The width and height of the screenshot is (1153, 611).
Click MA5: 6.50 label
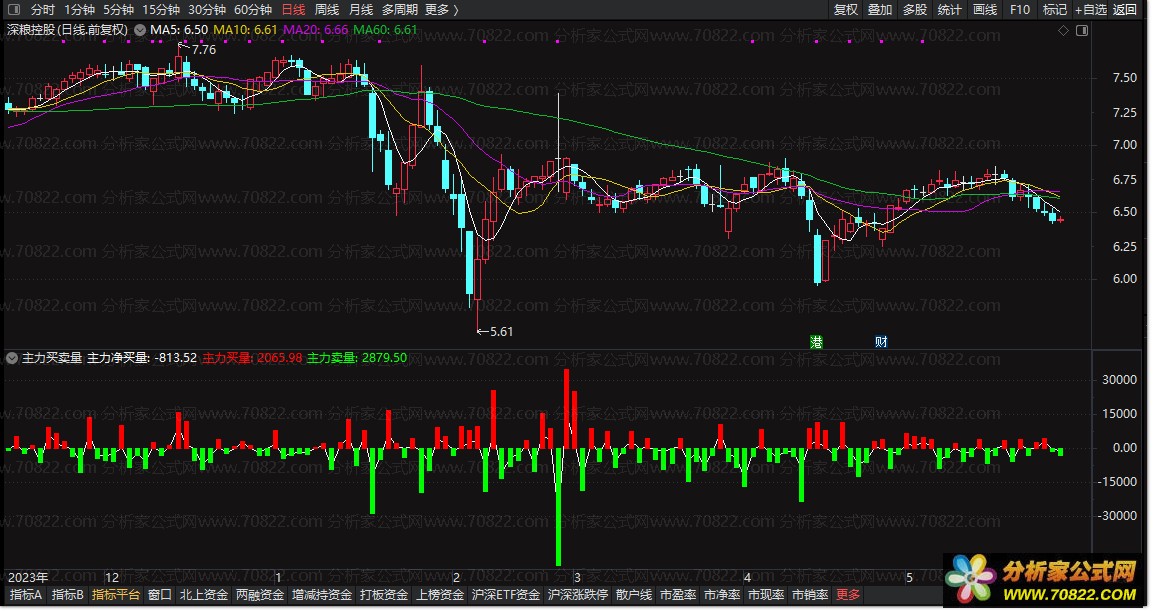(179, 30)
